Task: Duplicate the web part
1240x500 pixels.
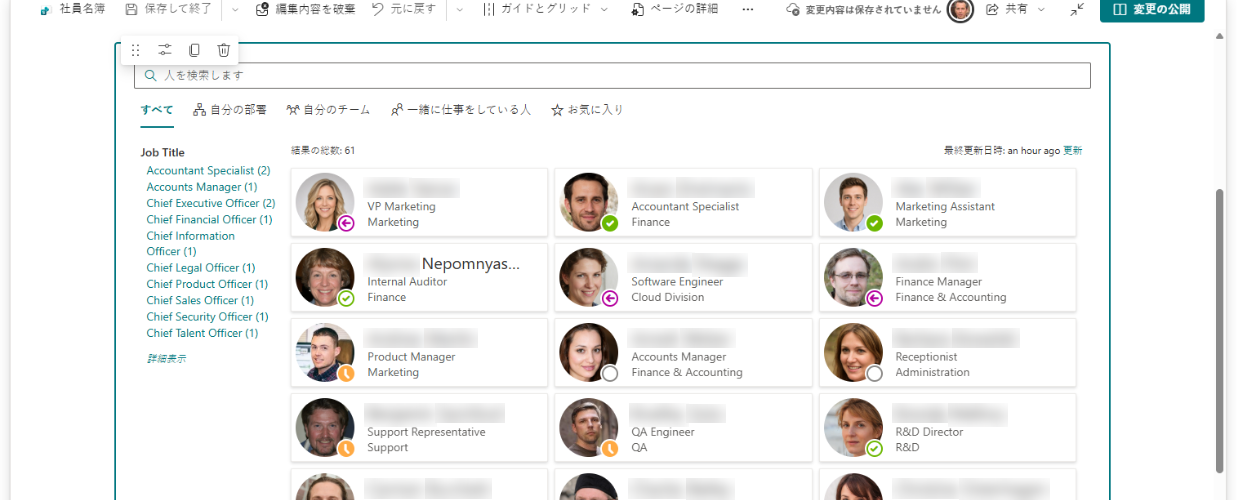Action: pyautogui.click(x=194, y=50)
